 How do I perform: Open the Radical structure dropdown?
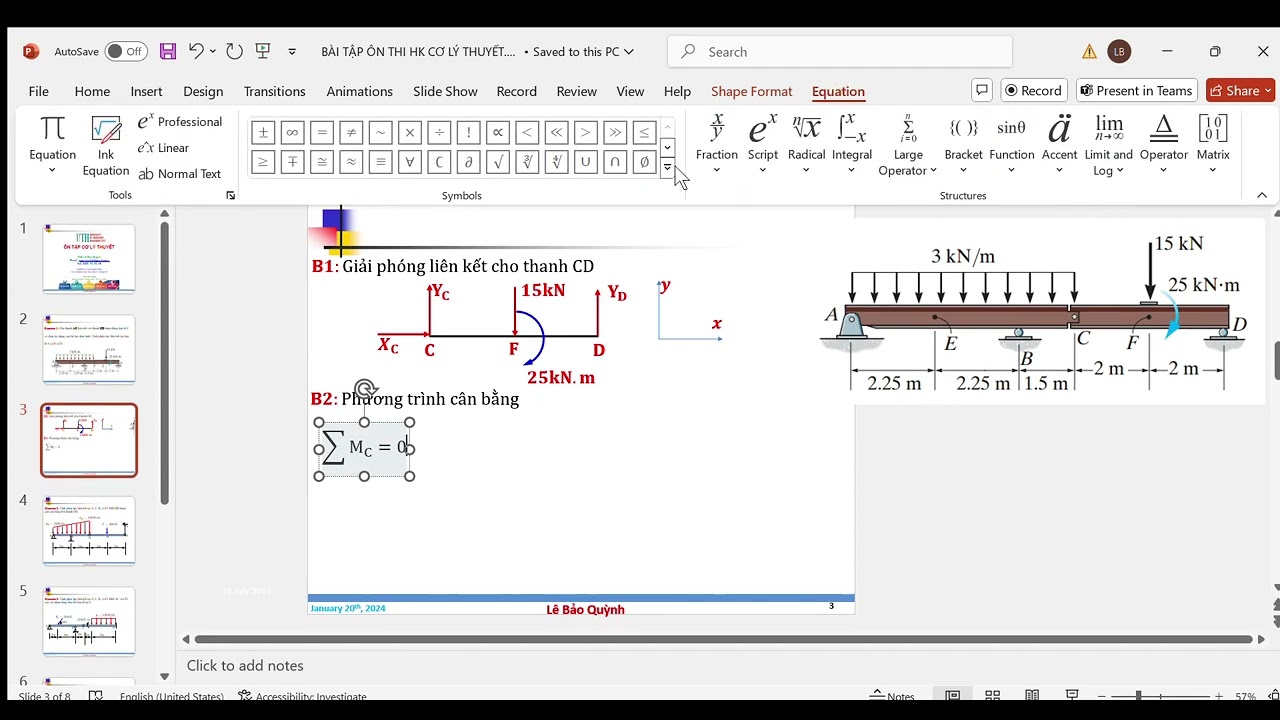coord(806,145)
